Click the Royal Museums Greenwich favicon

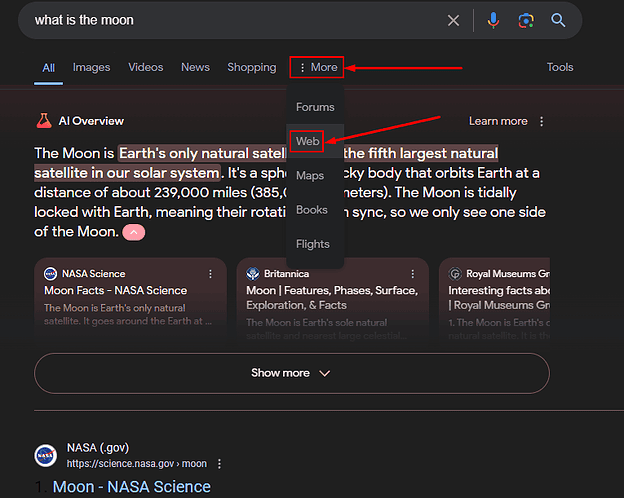455,274
